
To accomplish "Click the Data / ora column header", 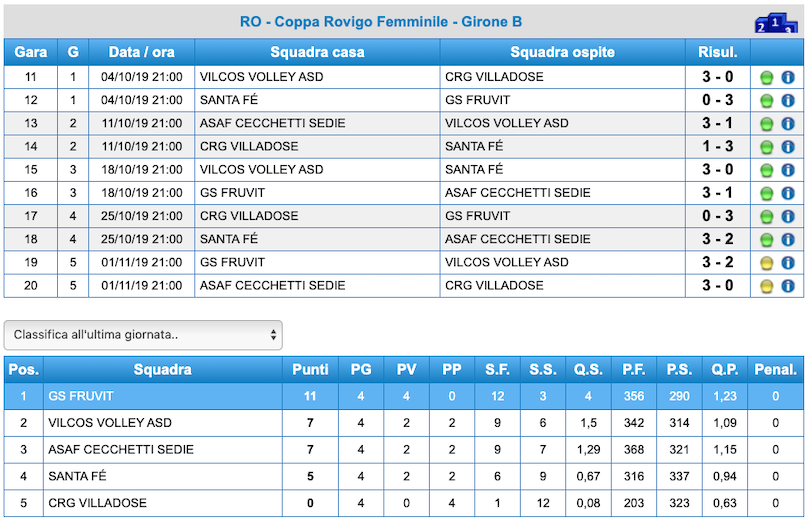I will (x=142, y=52).
